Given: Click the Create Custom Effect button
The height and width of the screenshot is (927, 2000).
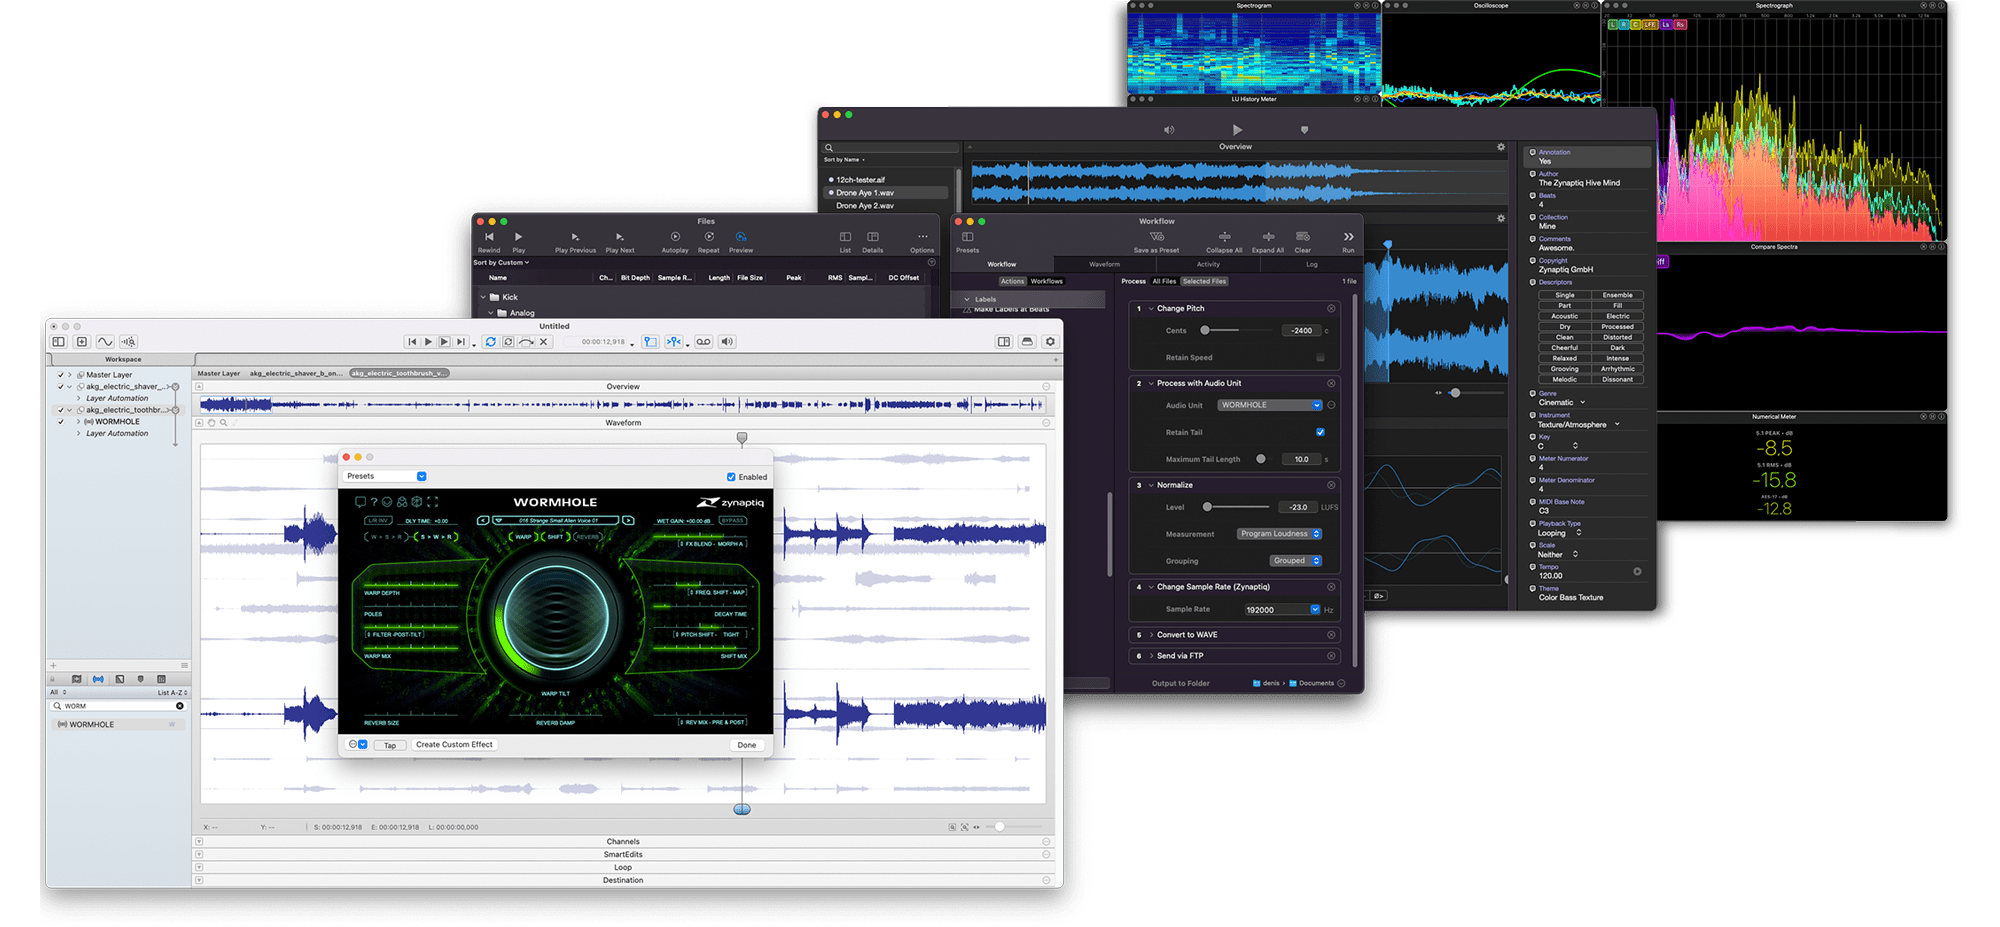Looking at the screenshot, I should pyautogui.click(x=454, y=745).
